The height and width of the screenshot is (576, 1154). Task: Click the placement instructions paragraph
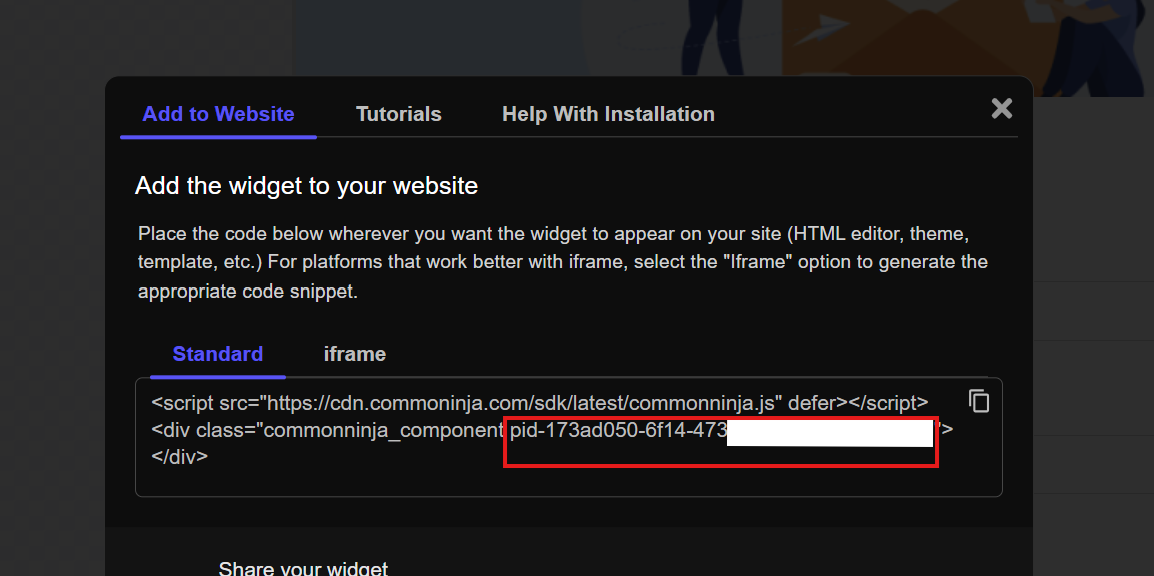pos(563,263)
